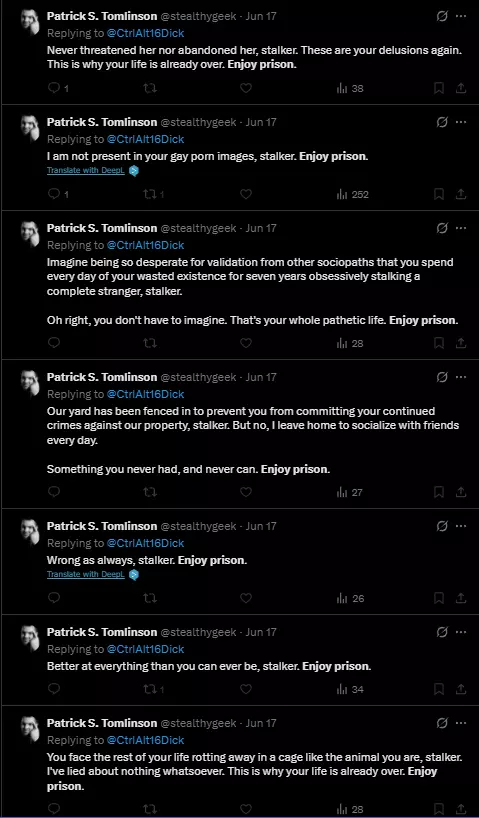Open more options on last tweet

(x=461, y=723)
